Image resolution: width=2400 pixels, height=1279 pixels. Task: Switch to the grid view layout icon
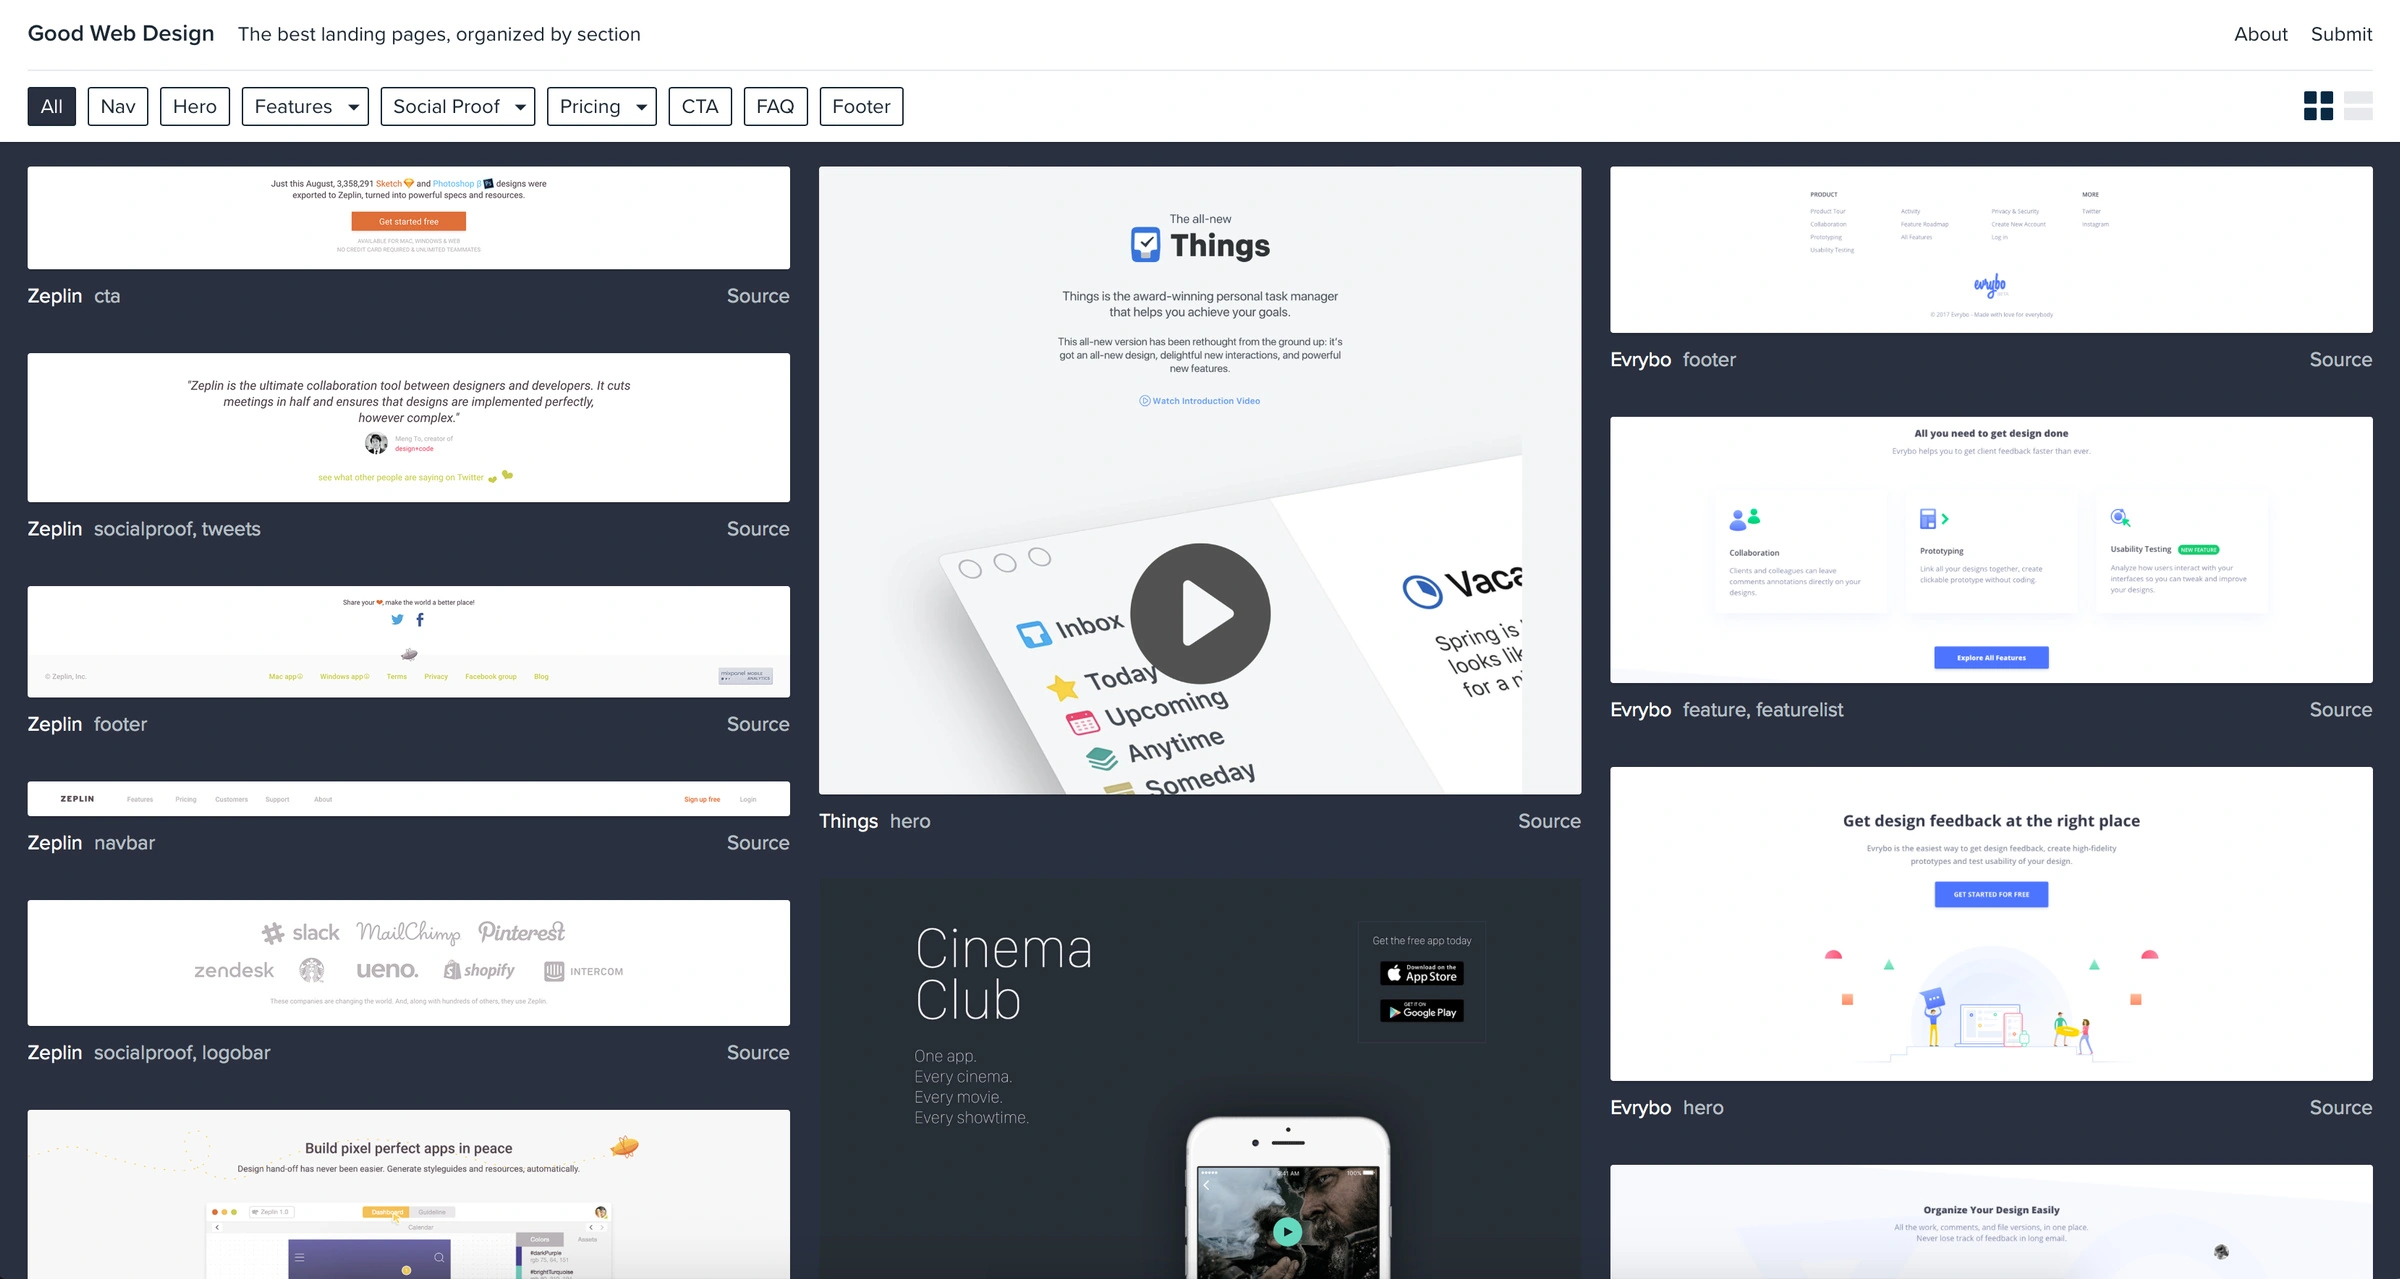(x=2318, y=106)
